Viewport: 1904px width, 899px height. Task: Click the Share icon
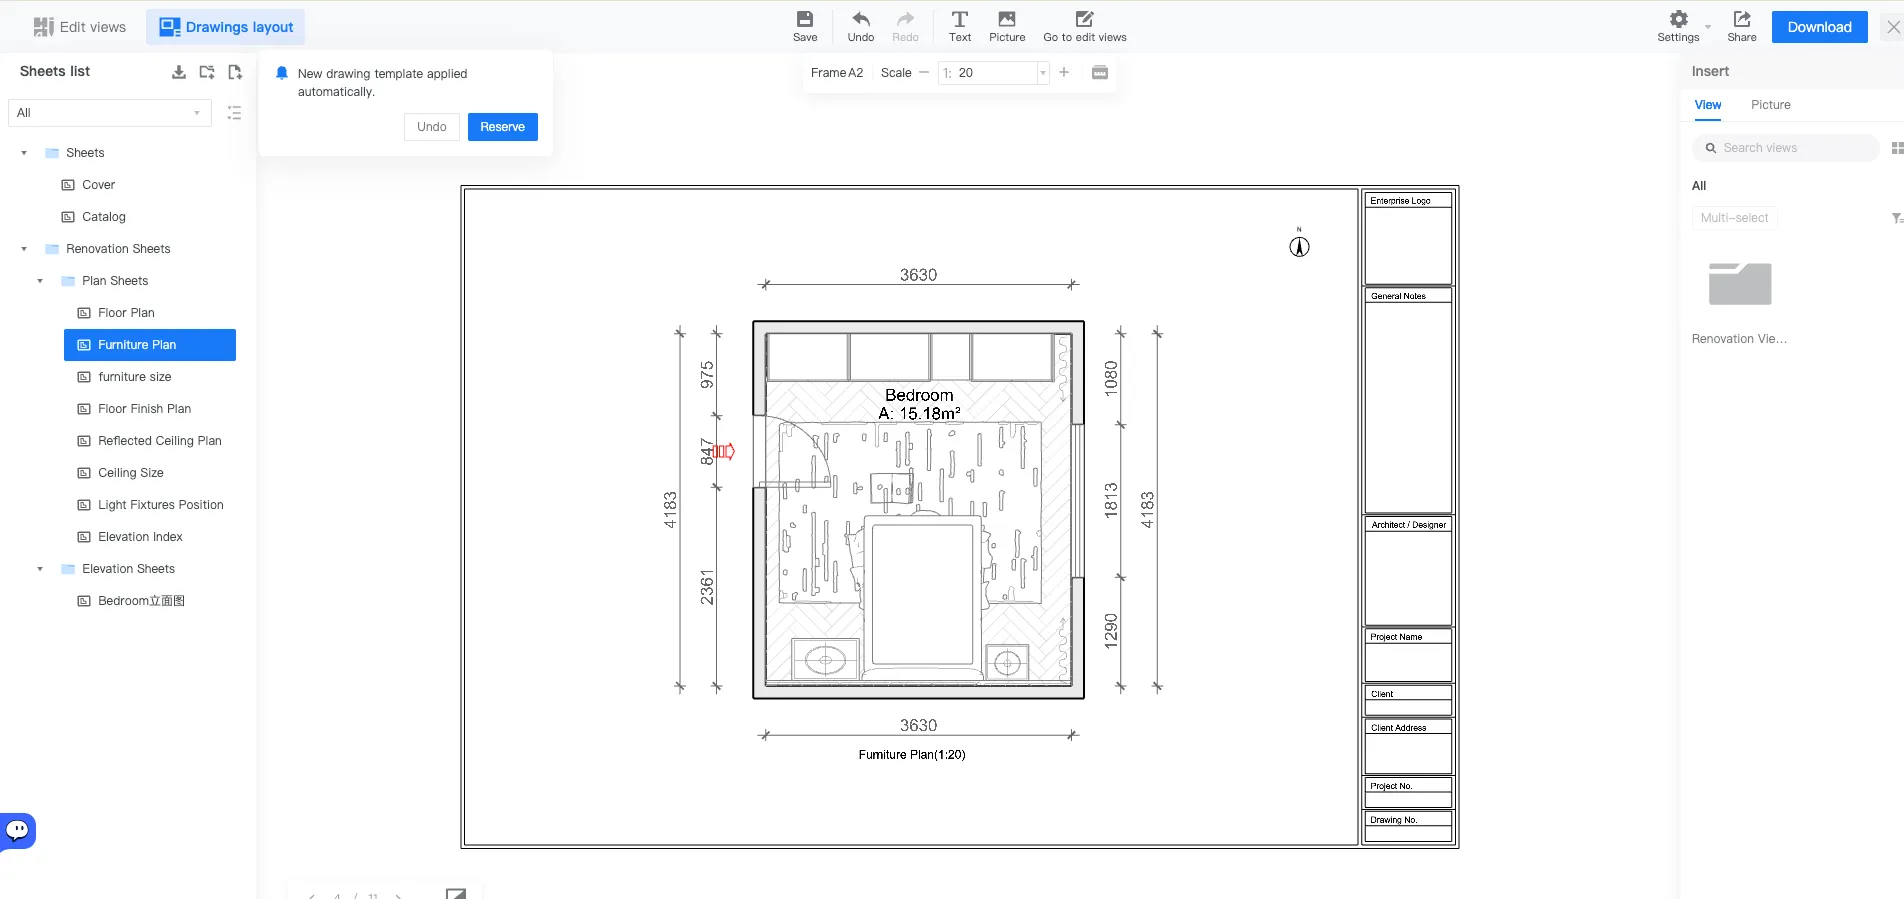pyautogui.click(x=1742, y=26)
